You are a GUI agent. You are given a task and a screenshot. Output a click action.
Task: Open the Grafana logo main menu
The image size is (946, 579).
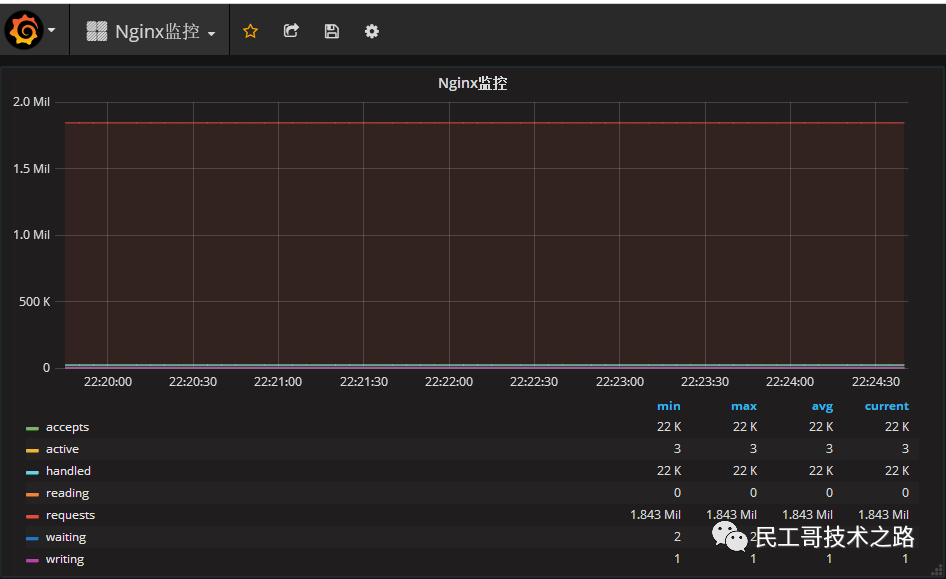(x=24, y=30)
